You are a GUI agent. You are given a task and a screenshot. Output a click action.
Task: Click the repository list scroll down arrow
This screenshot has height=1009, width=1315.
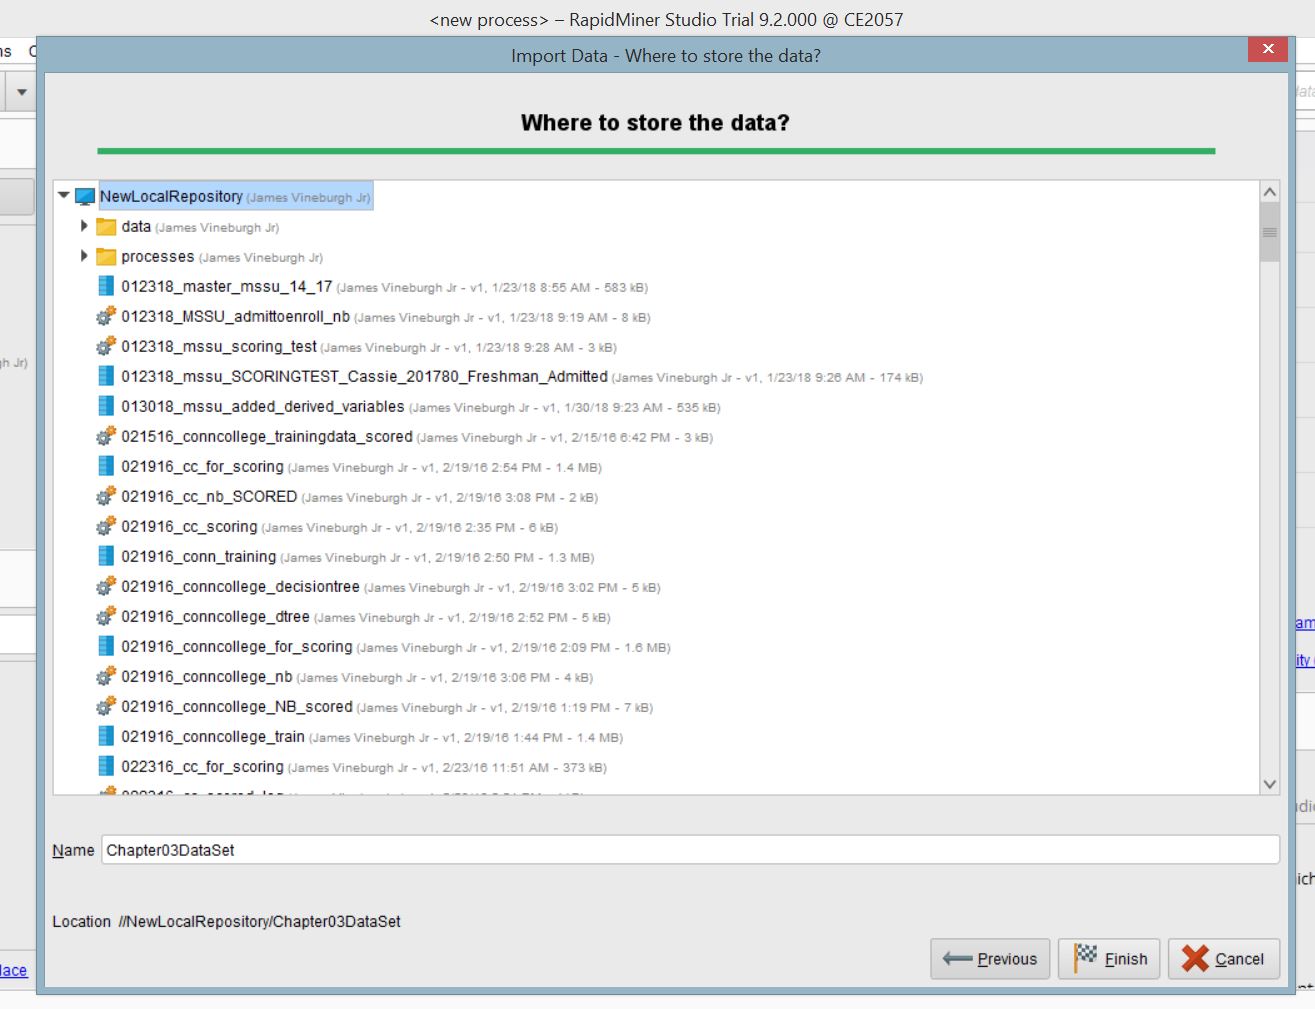point(1270,784)
